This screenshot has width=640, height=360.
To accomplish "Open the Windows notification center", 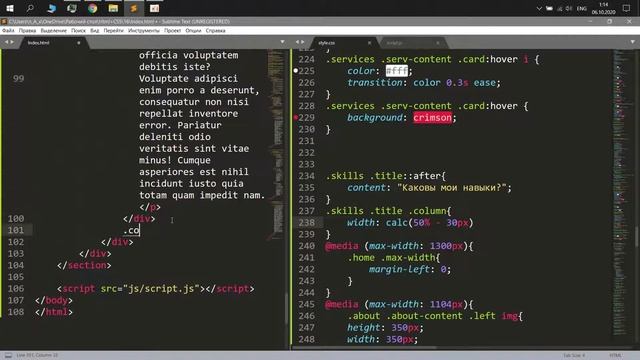I will point(627,8).
